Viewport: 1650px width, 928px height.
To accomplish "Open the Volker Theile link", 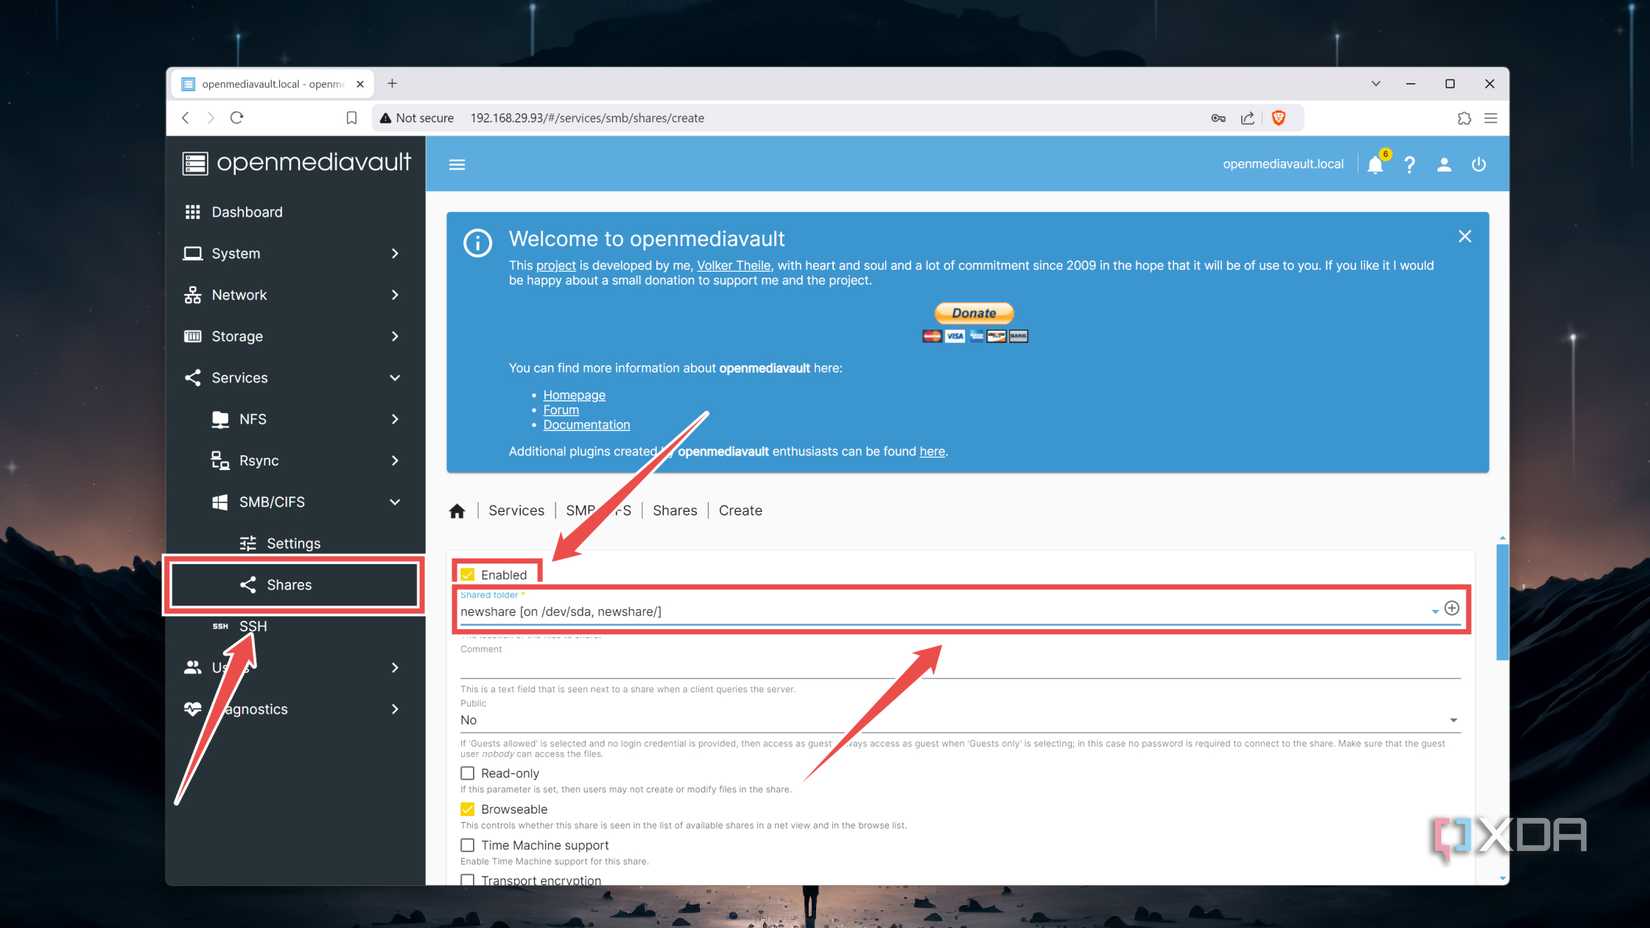I will point(733,266).
